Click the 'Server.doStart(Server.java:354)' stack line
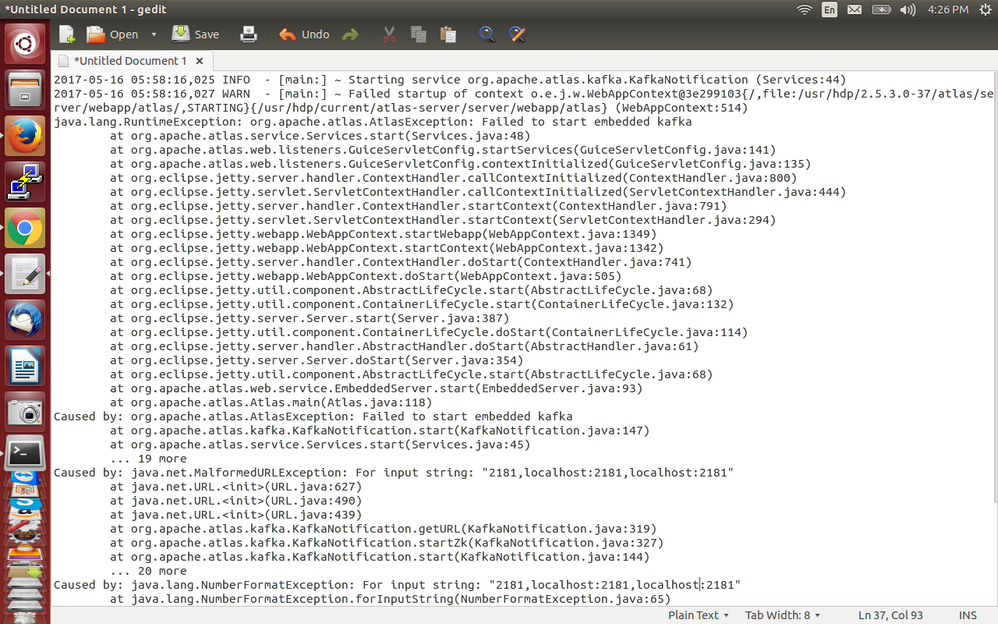 point(316,360)
